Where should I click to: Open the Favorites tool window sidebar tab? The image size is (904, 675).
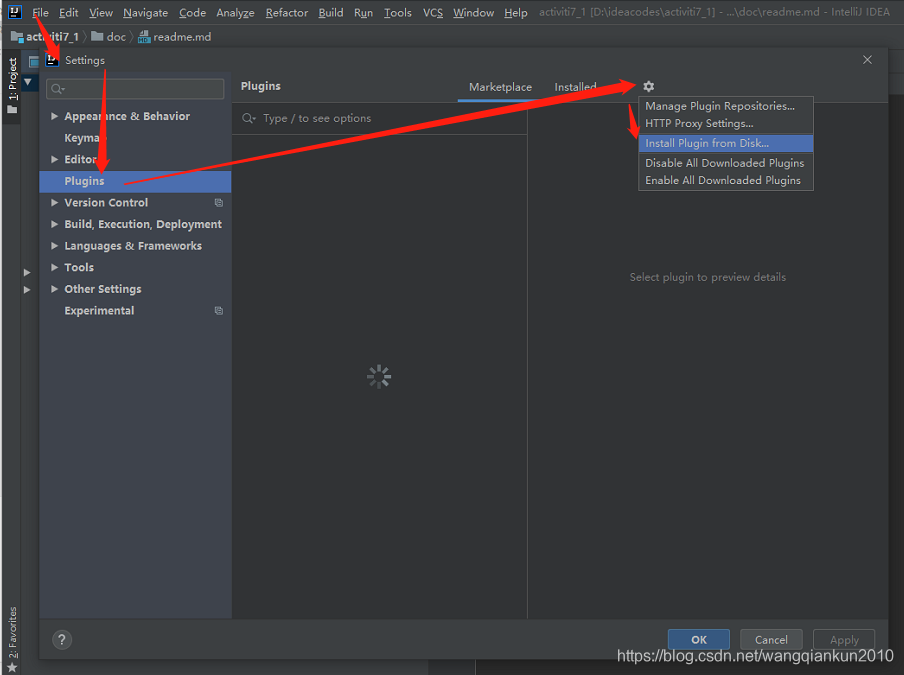[13, 639]
